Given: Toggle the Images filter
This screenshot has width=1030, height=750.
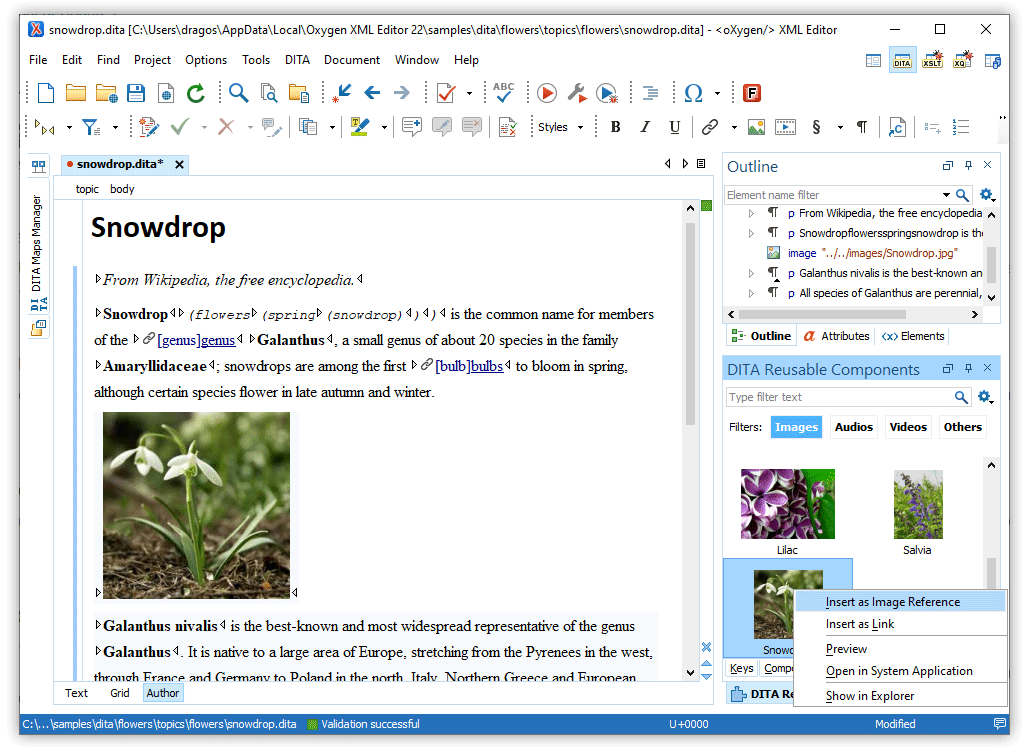Looking at the screenshot, I should [796, 427].
